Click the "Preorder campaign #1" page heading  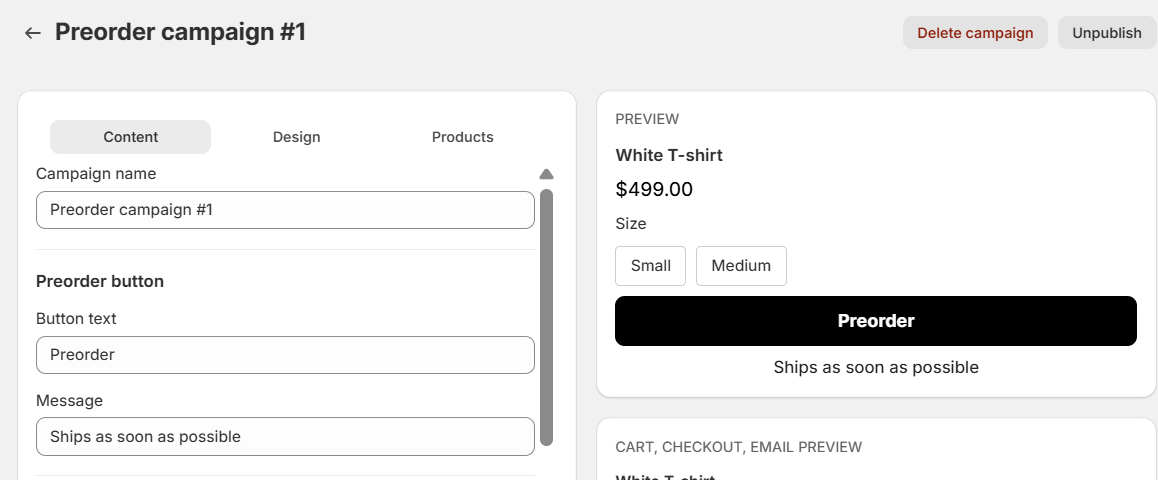tap(180, 33)
